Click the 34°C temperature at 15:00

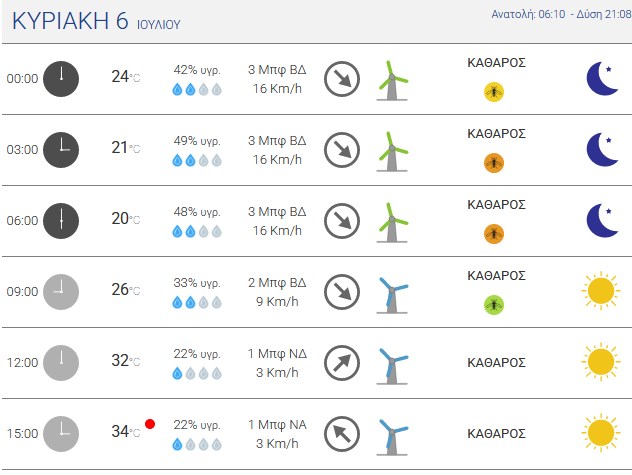126,431
